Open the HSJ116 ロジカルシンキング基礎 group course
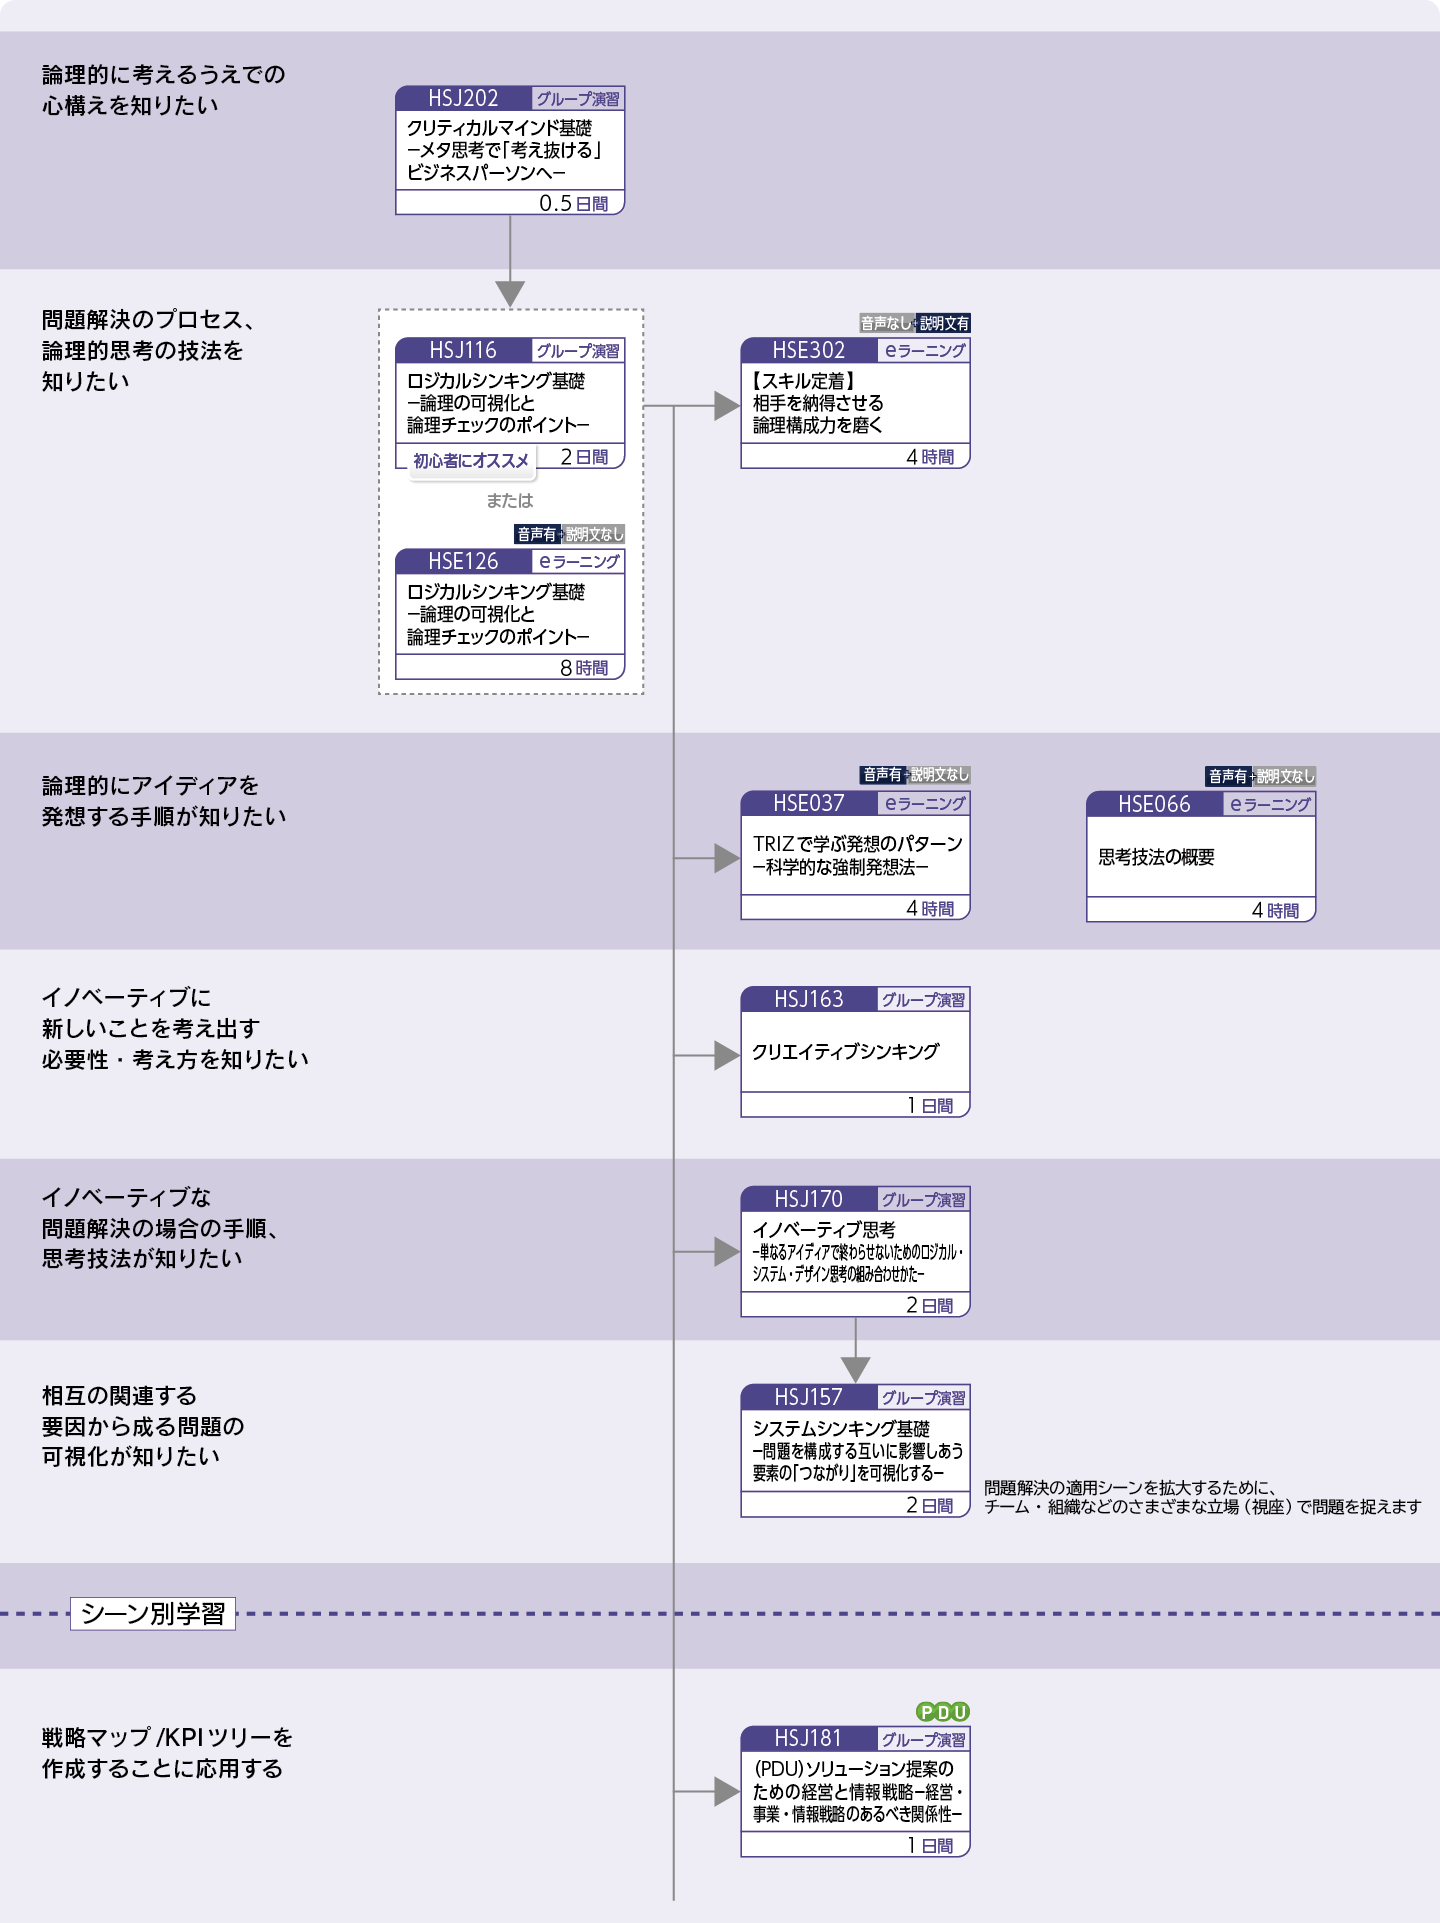The width and height of the screenshot is (1440, 1923). 510,403
